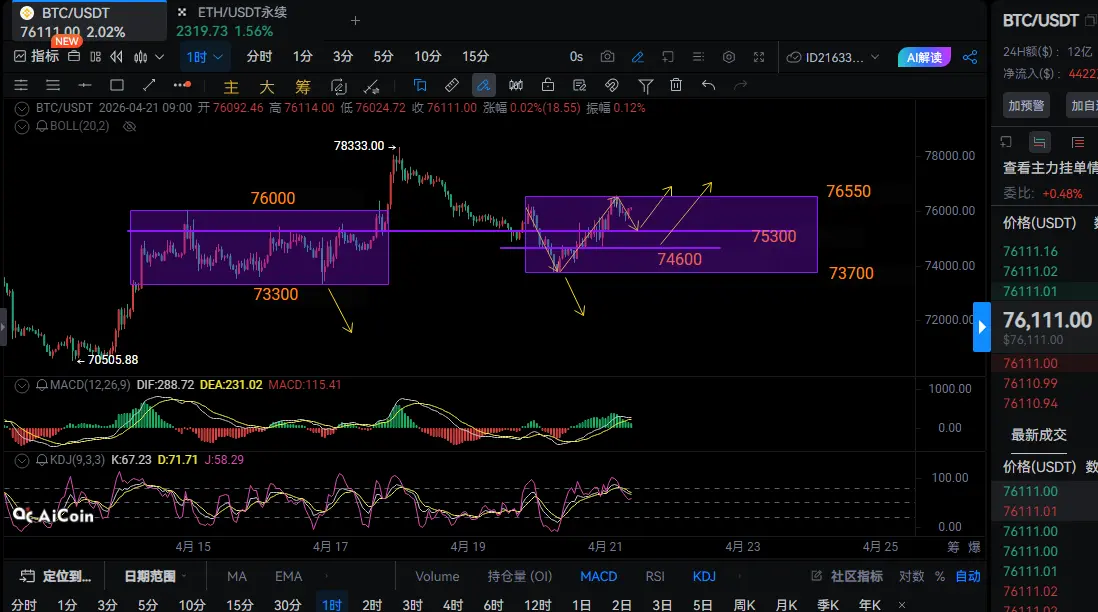Screen dimensions: 1098x612
Task: Expand the chart type dropdown arrow
Action: coord(160,57)
